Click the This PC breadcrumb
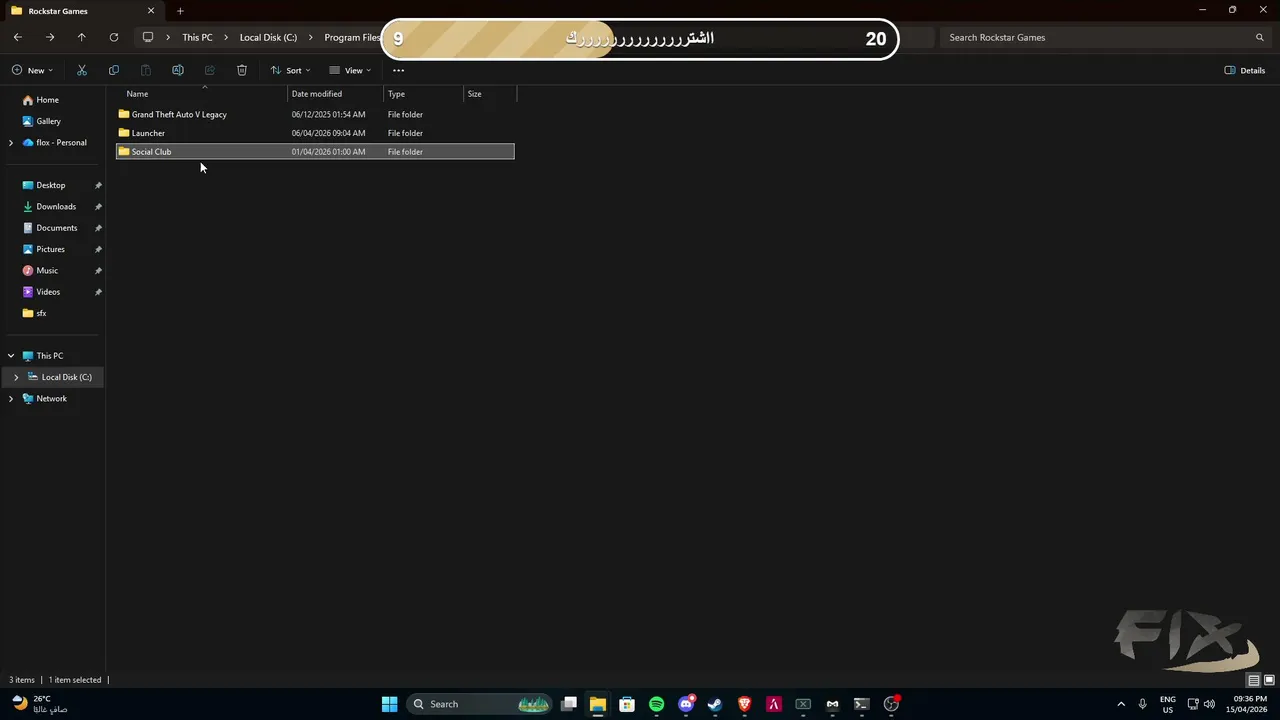This screenshot has width=1280, height=720. tap(197, 37)
